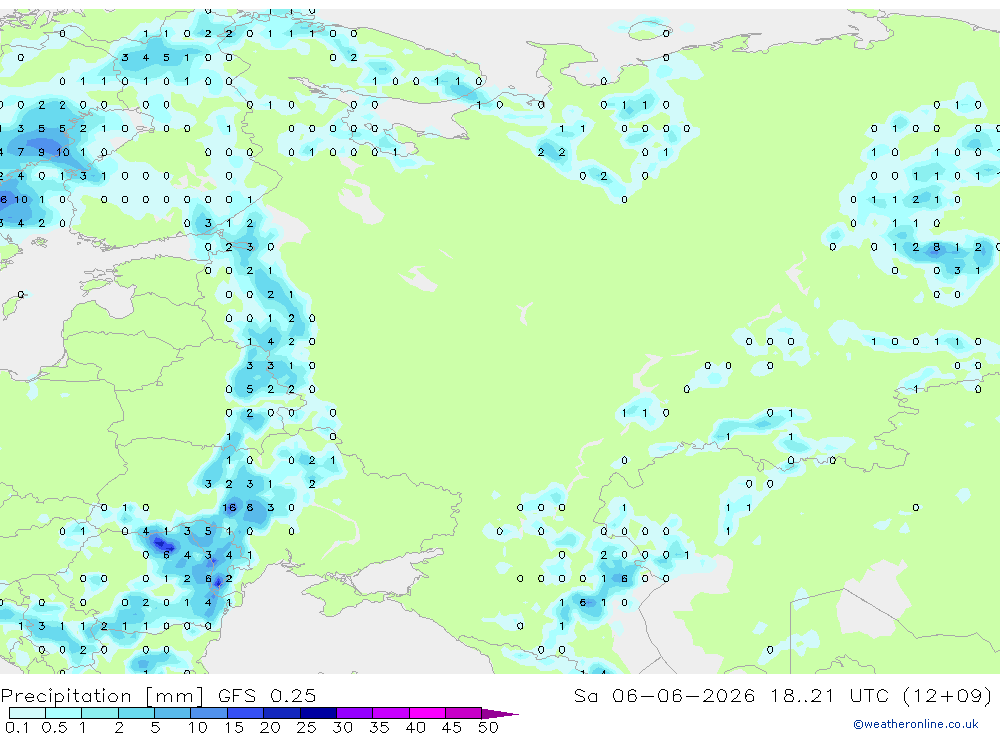This screenshot has width=1000, height=733.
Task: Click the 45–50 mm legend color swatch
Action: (464, 713)
